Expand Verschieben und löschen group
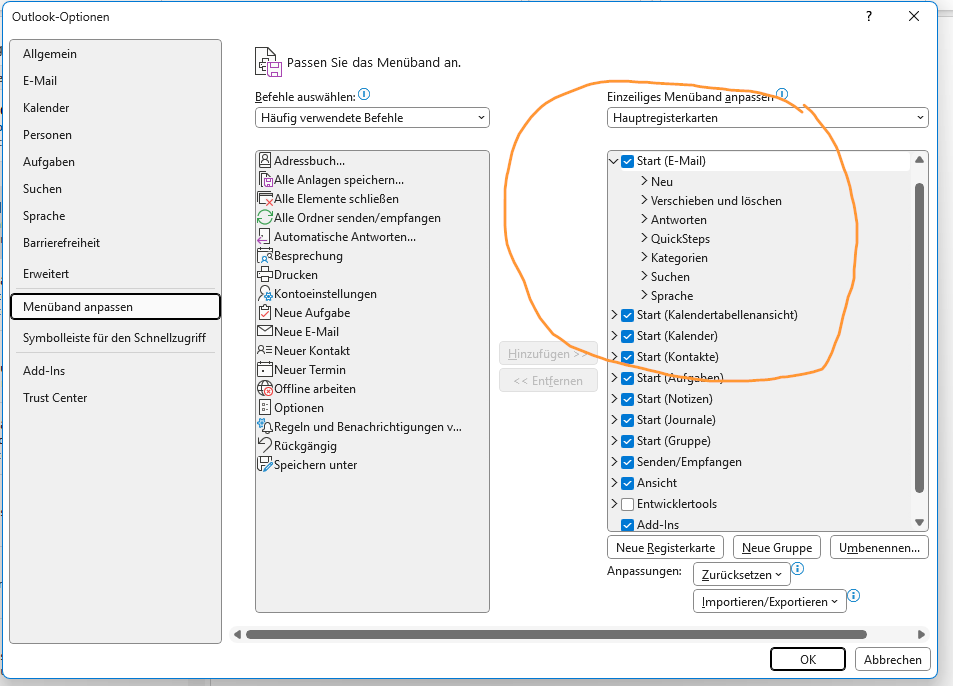Viewport: 953px width, 686px height. [644, 200]
